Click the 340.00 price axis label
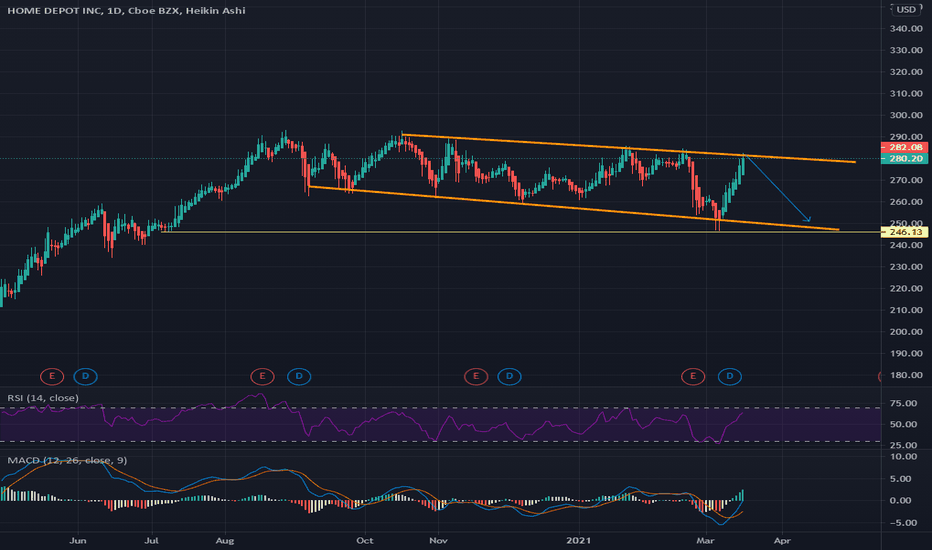The image size is (932, 550). click(906, 29)
